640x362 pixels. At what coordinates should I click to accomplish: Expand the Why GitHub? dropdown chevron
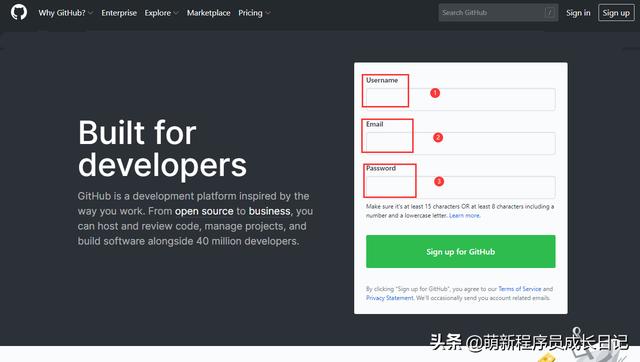pos(90,13)
